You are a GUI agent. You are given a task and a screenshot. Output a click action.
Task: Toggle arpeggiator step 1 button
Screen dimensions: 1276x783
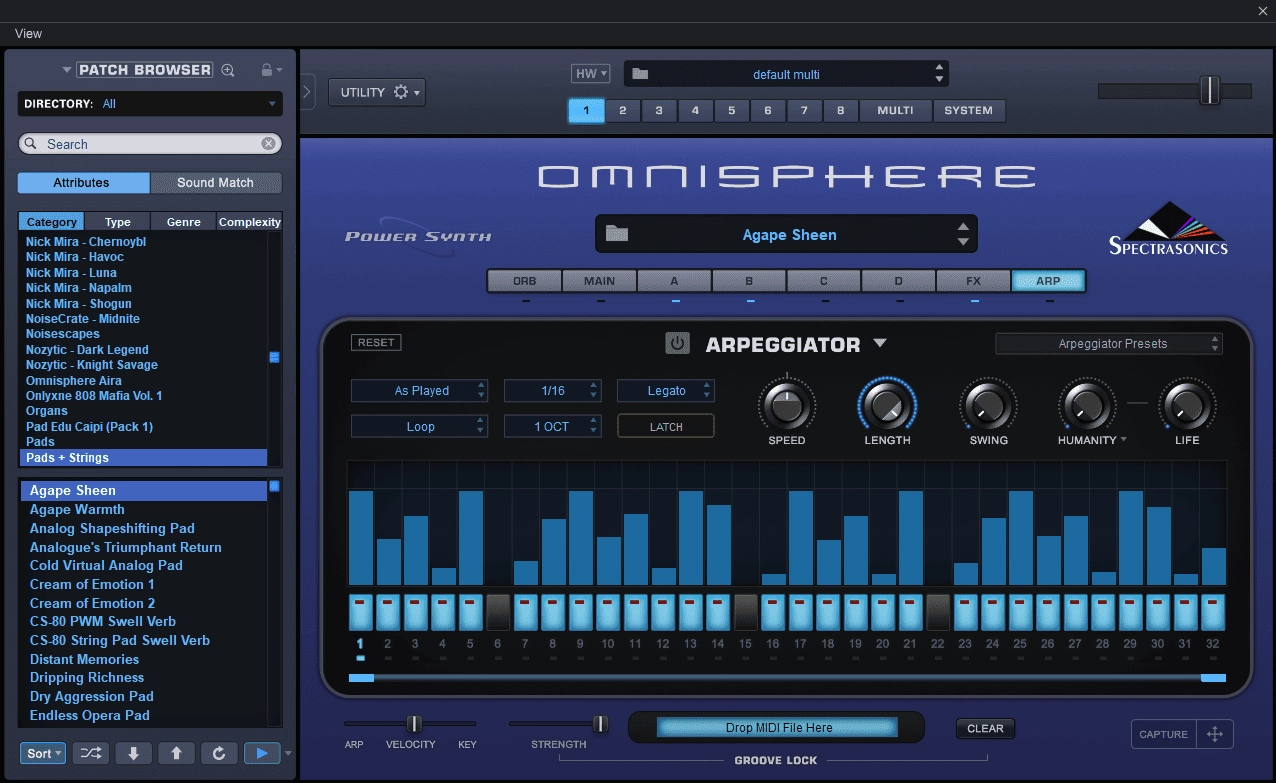360,612
